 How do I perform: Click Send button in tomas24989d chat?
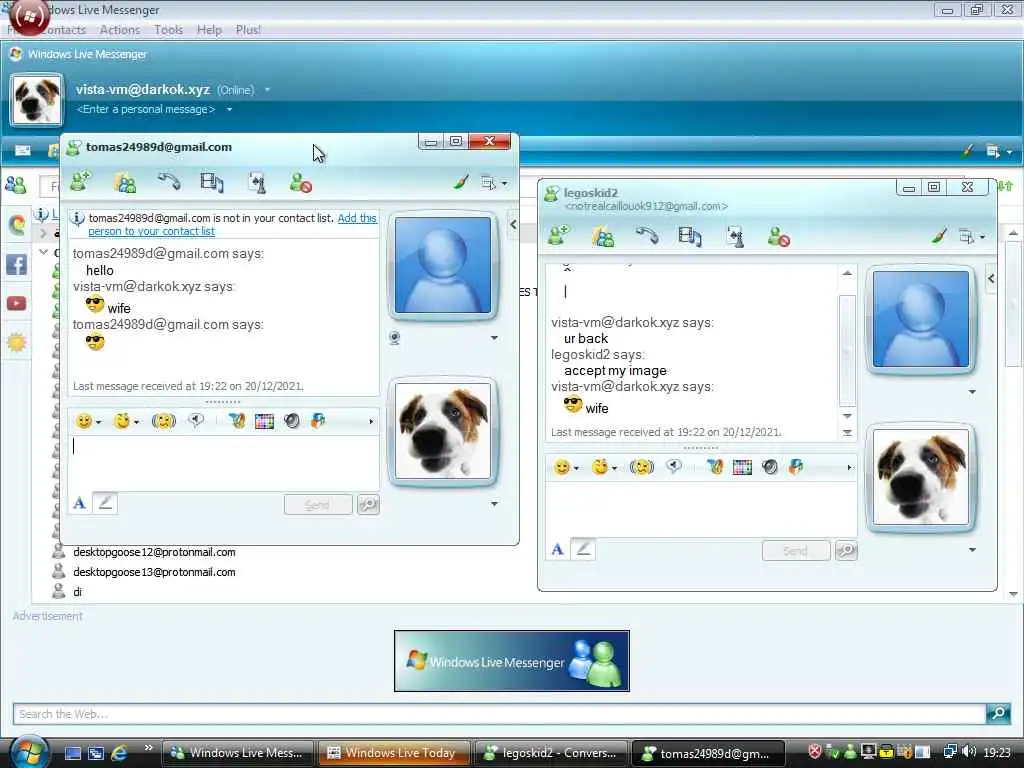tap(318, 505)
